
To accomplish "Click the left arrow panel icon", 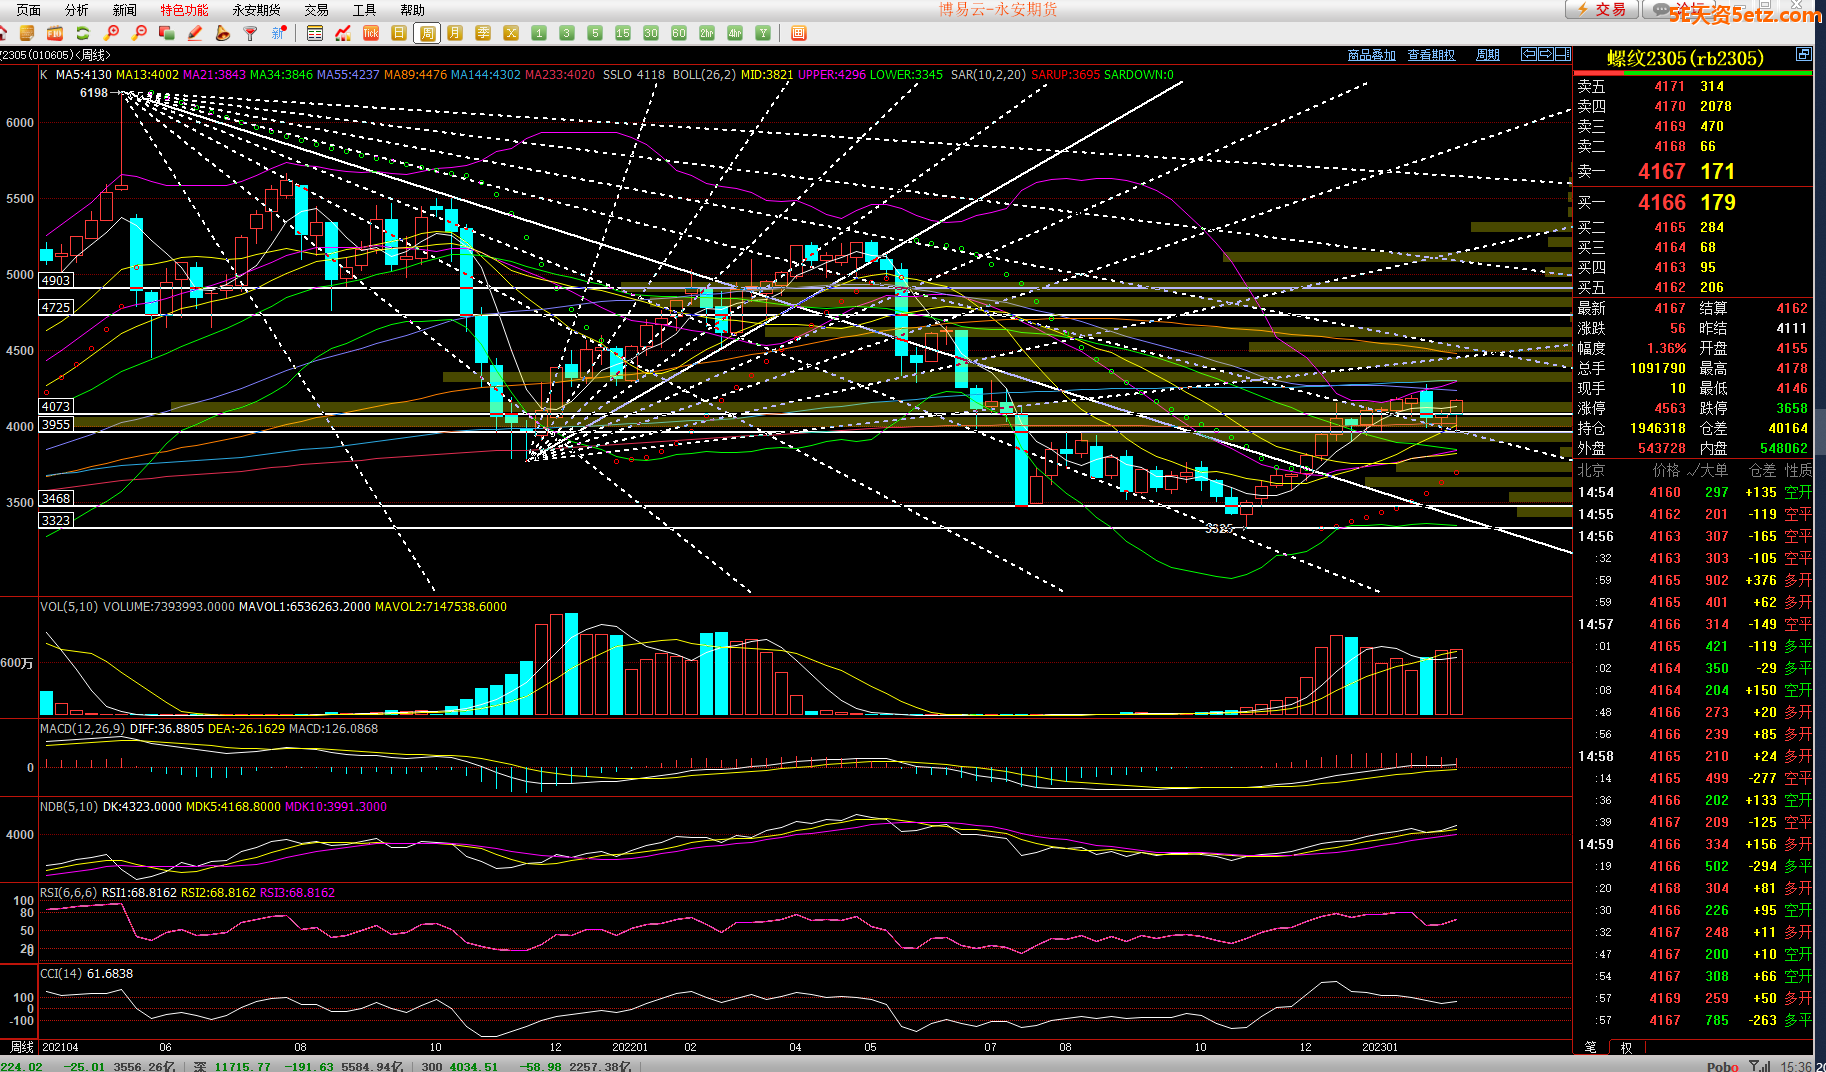I will (1529, 54).
